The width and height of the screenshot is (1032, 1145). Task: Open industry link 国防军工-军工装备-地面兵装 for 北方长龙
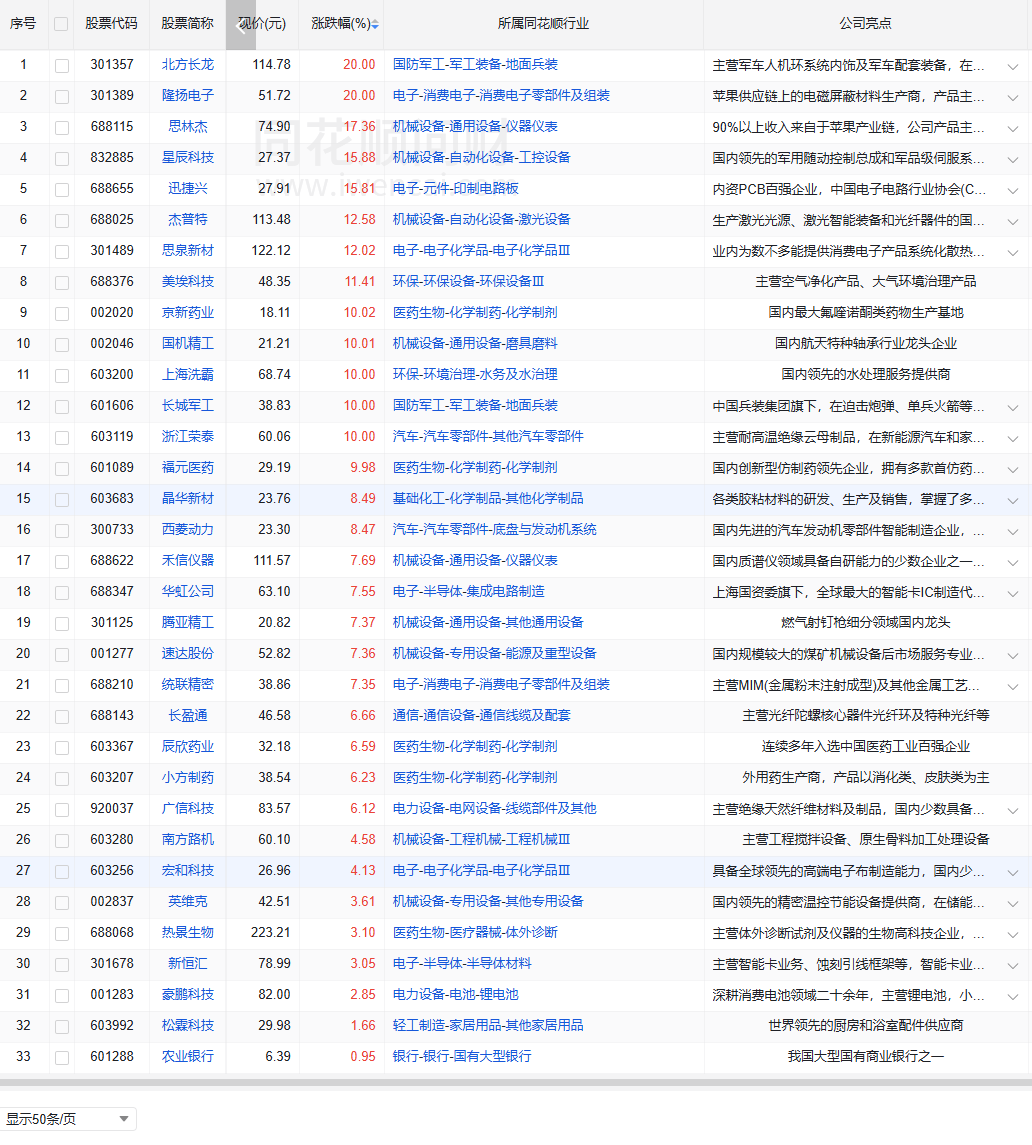(x=475, y=64)
